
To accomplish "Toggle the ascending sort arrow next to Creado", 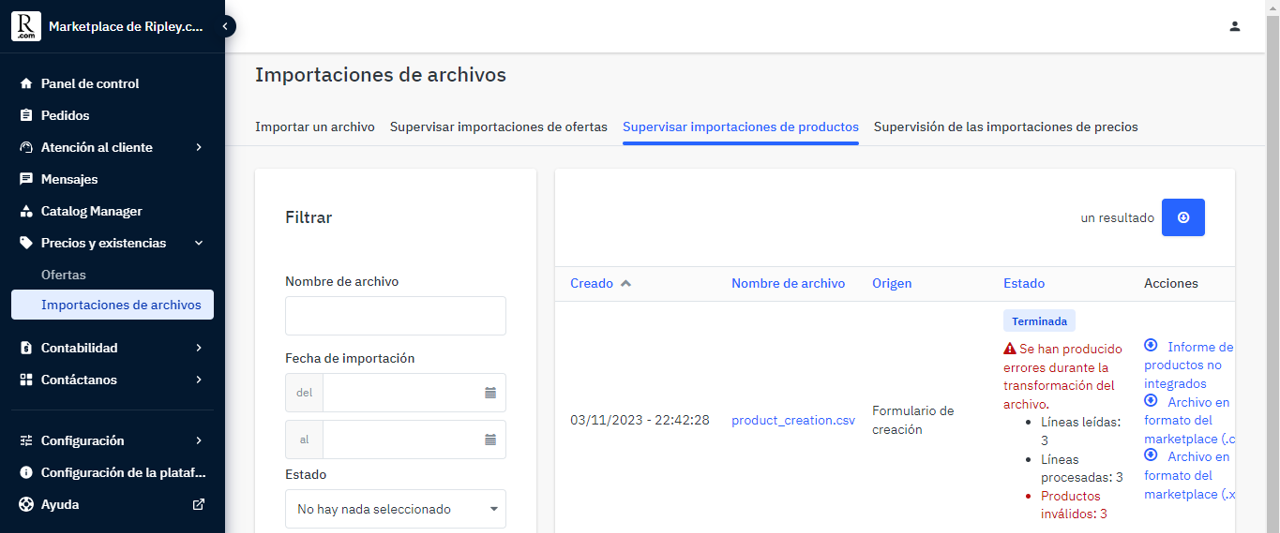I will (626, 284).
